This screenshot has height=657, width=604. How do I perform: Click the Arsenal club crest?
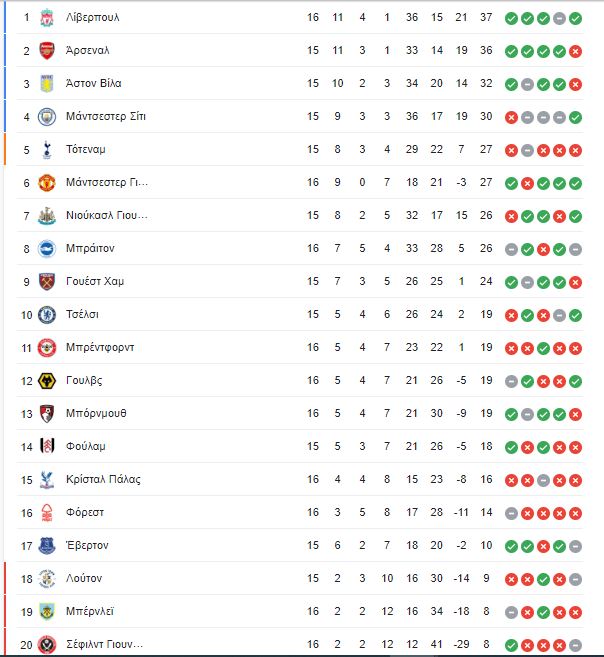47,51
